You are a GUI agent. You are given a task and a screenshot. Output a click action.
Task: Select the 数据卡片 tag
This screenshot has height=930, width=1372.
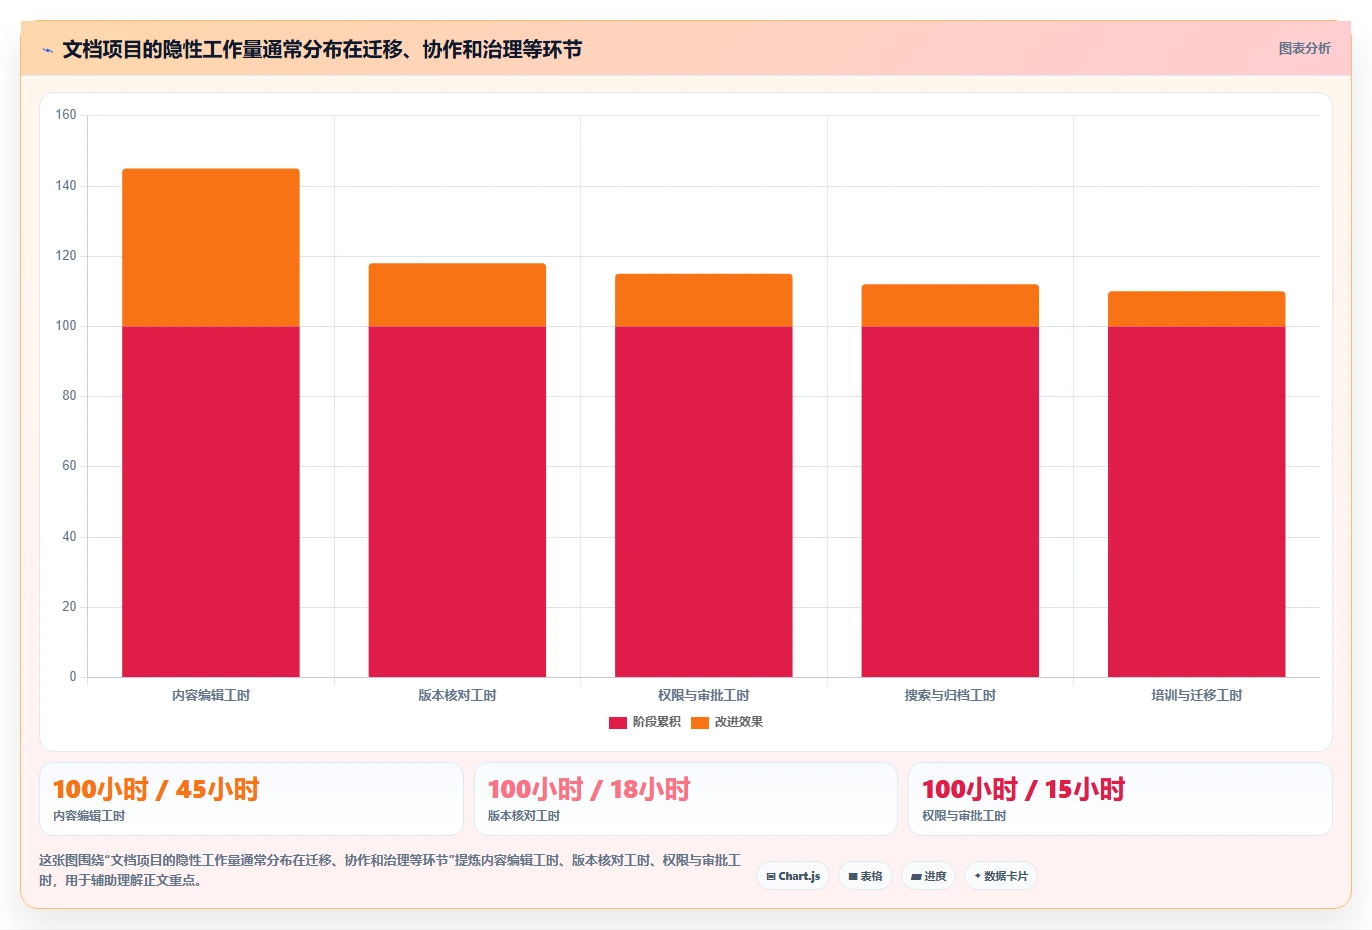point(1001,876)
